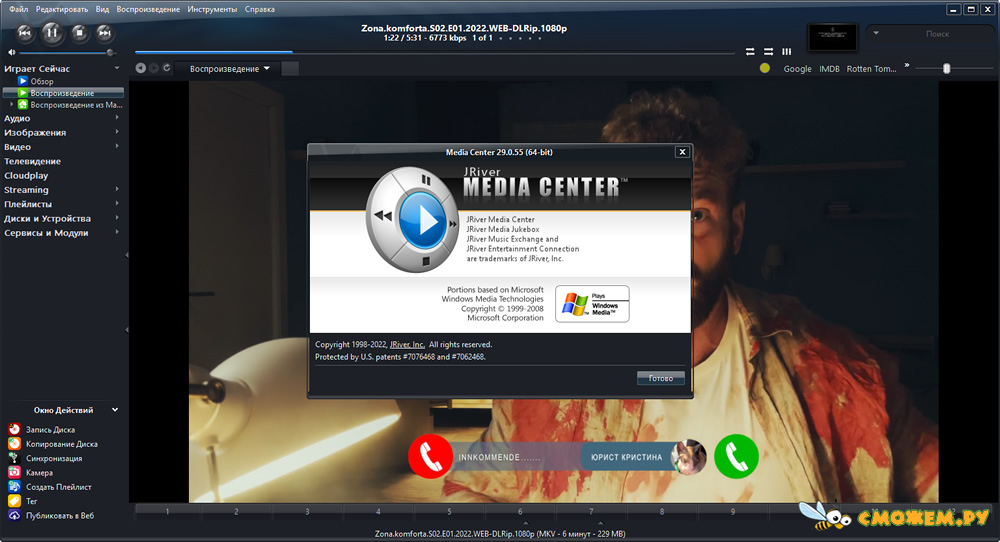1000x542 pixels.
Task: Stop playback with the stop button
Action: click(79, 33)
